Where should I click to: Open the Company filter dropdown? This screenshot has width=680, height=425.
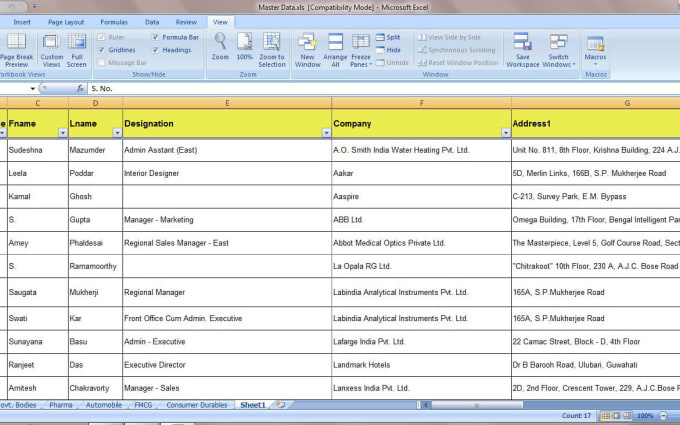[x=506, y=133]
